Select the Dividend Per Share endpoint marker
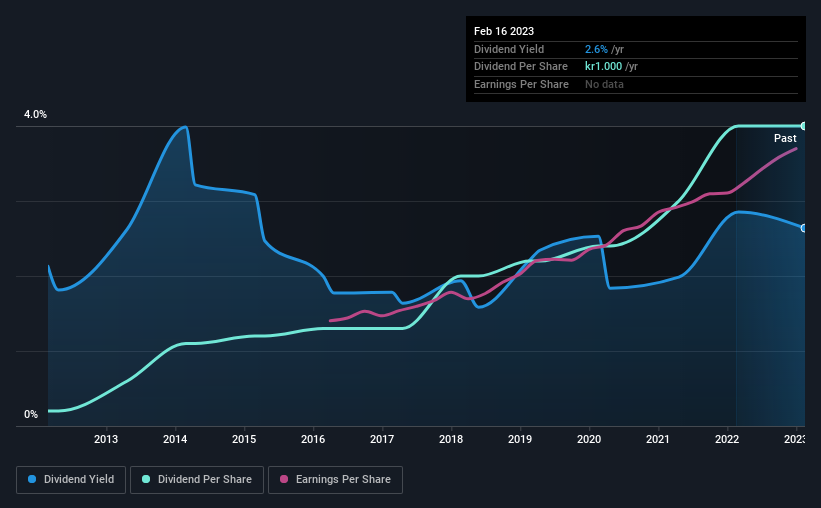This screenshot has width=821, height=508. pyautogui.click(x=804, y=126)
